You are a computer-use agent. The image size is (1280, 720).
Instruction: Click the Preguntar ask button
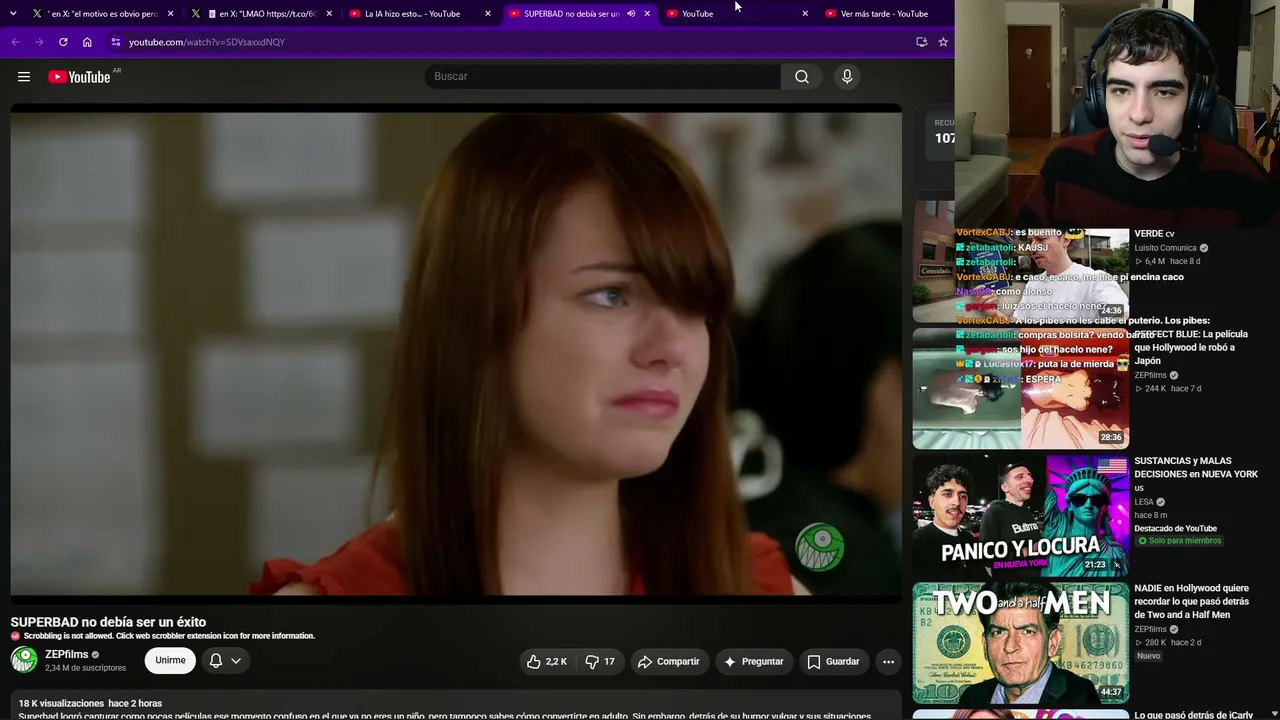point(754,661)
